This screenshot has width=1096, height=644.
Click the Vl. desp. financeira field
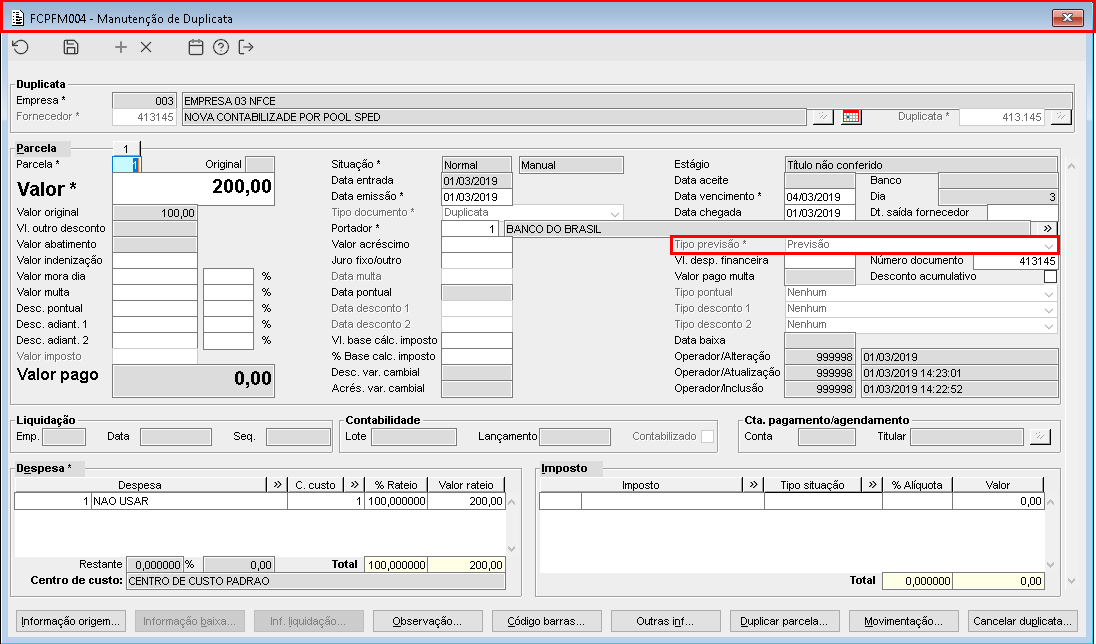pos(820,261)
